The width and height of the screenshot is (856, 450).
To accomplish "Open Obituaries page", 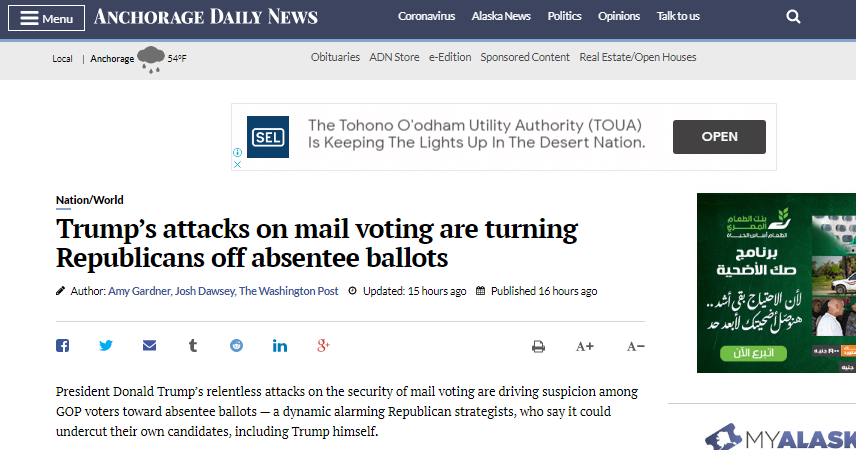I will (335, 57).
